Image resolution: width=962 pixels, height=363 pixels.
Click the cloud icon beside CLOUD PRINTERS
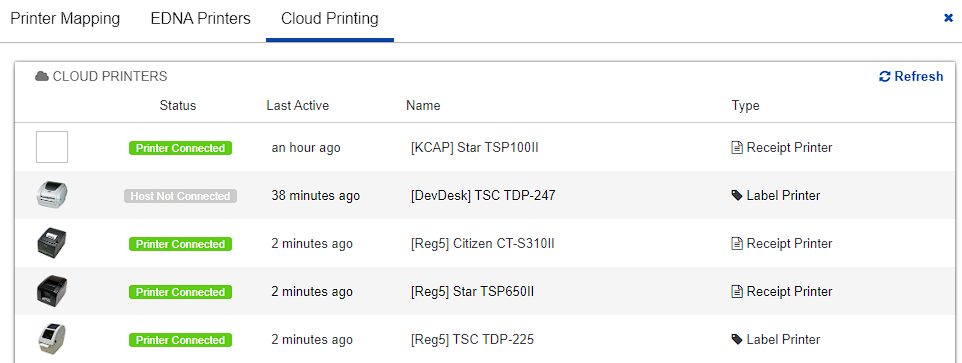click(42, 77)
